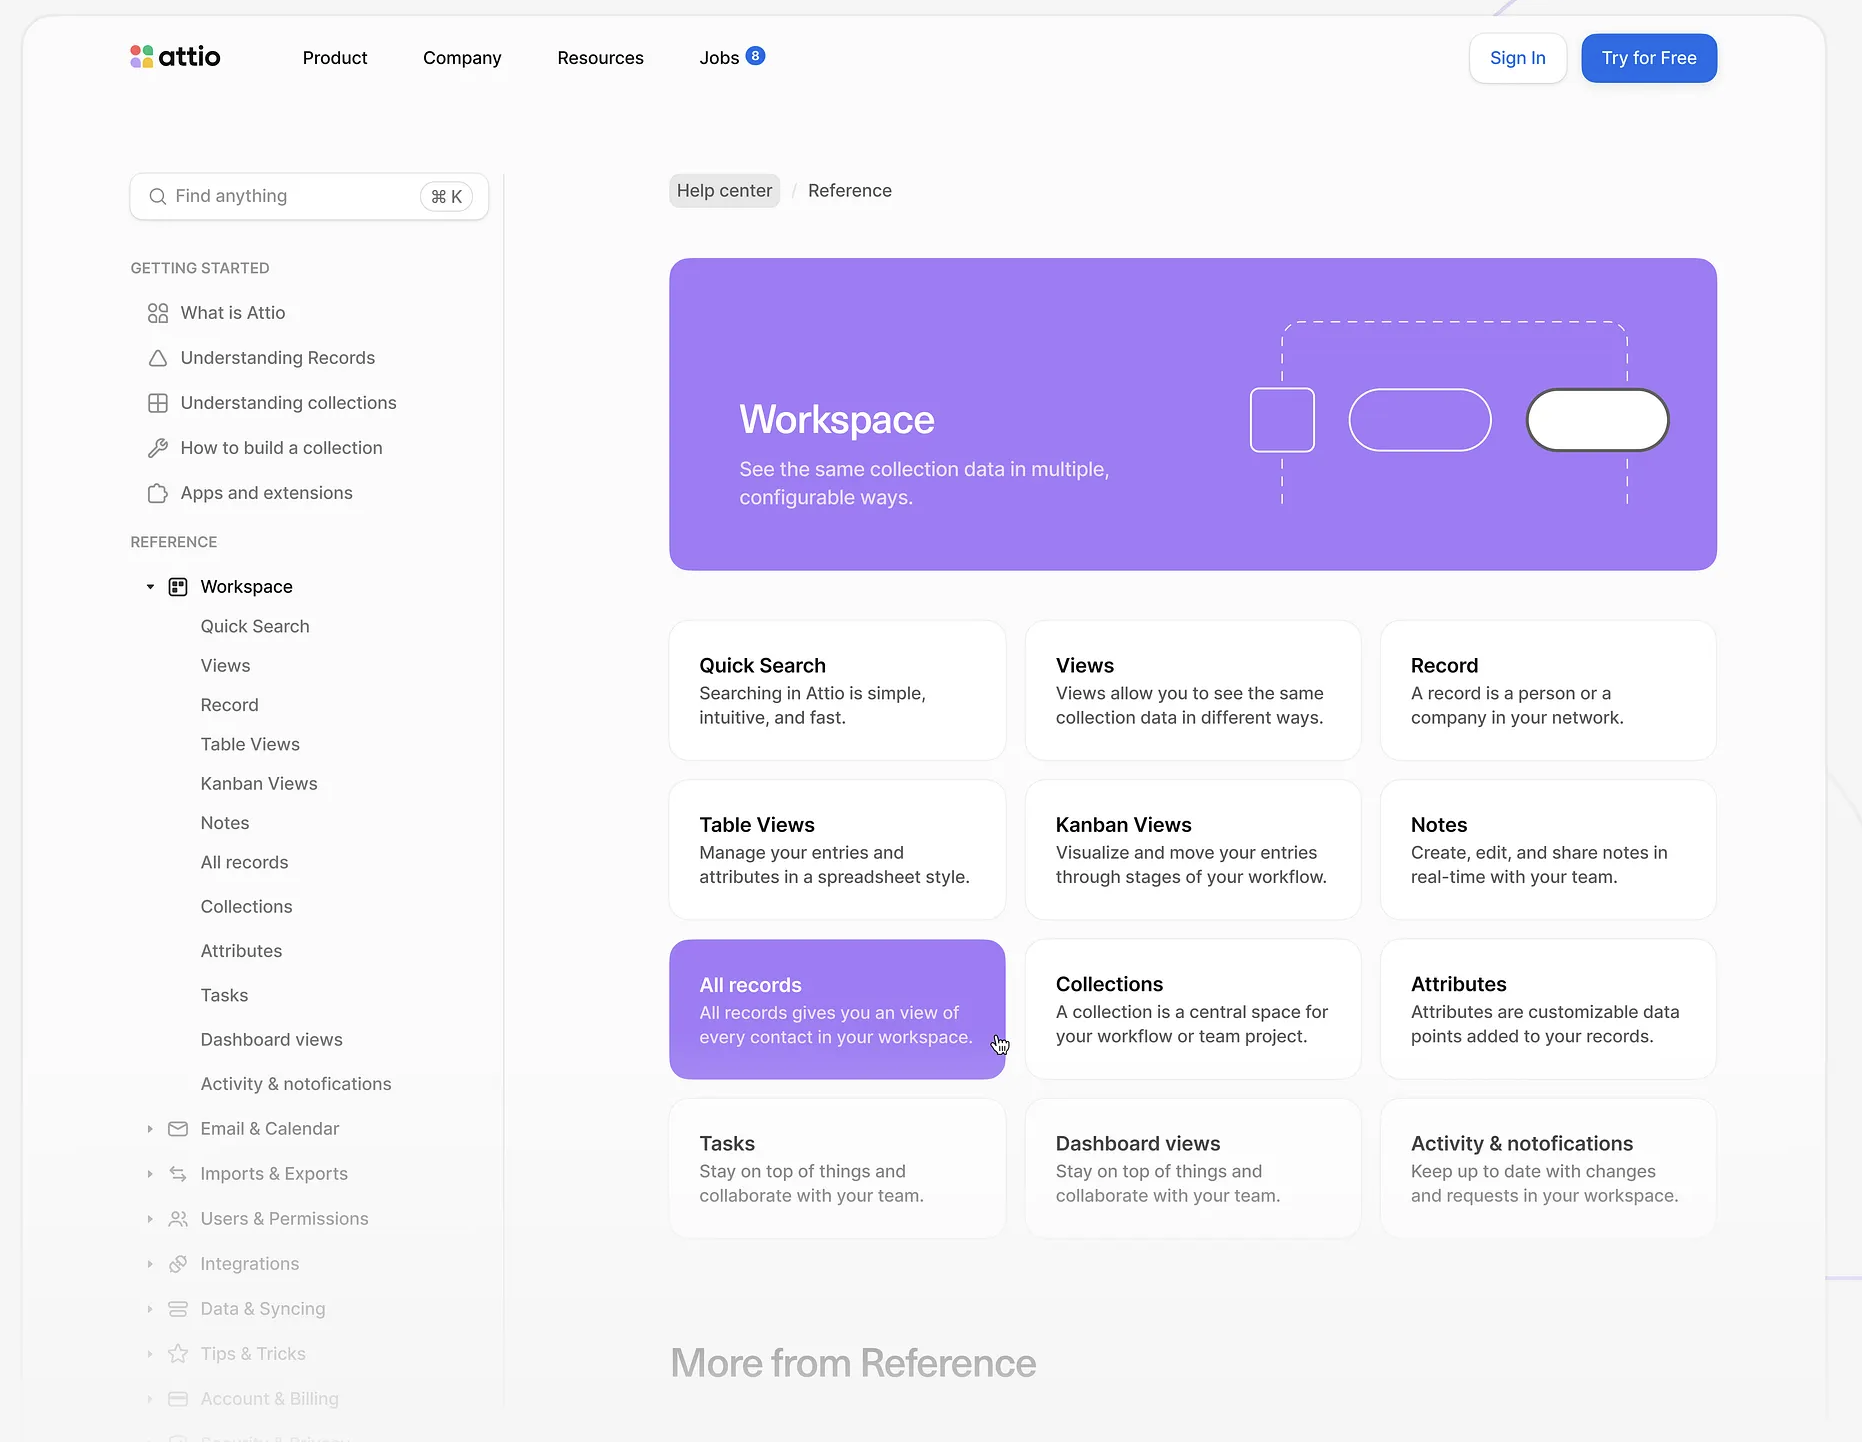
Task: Click the Attio logo icon
Action: point(141,57)
